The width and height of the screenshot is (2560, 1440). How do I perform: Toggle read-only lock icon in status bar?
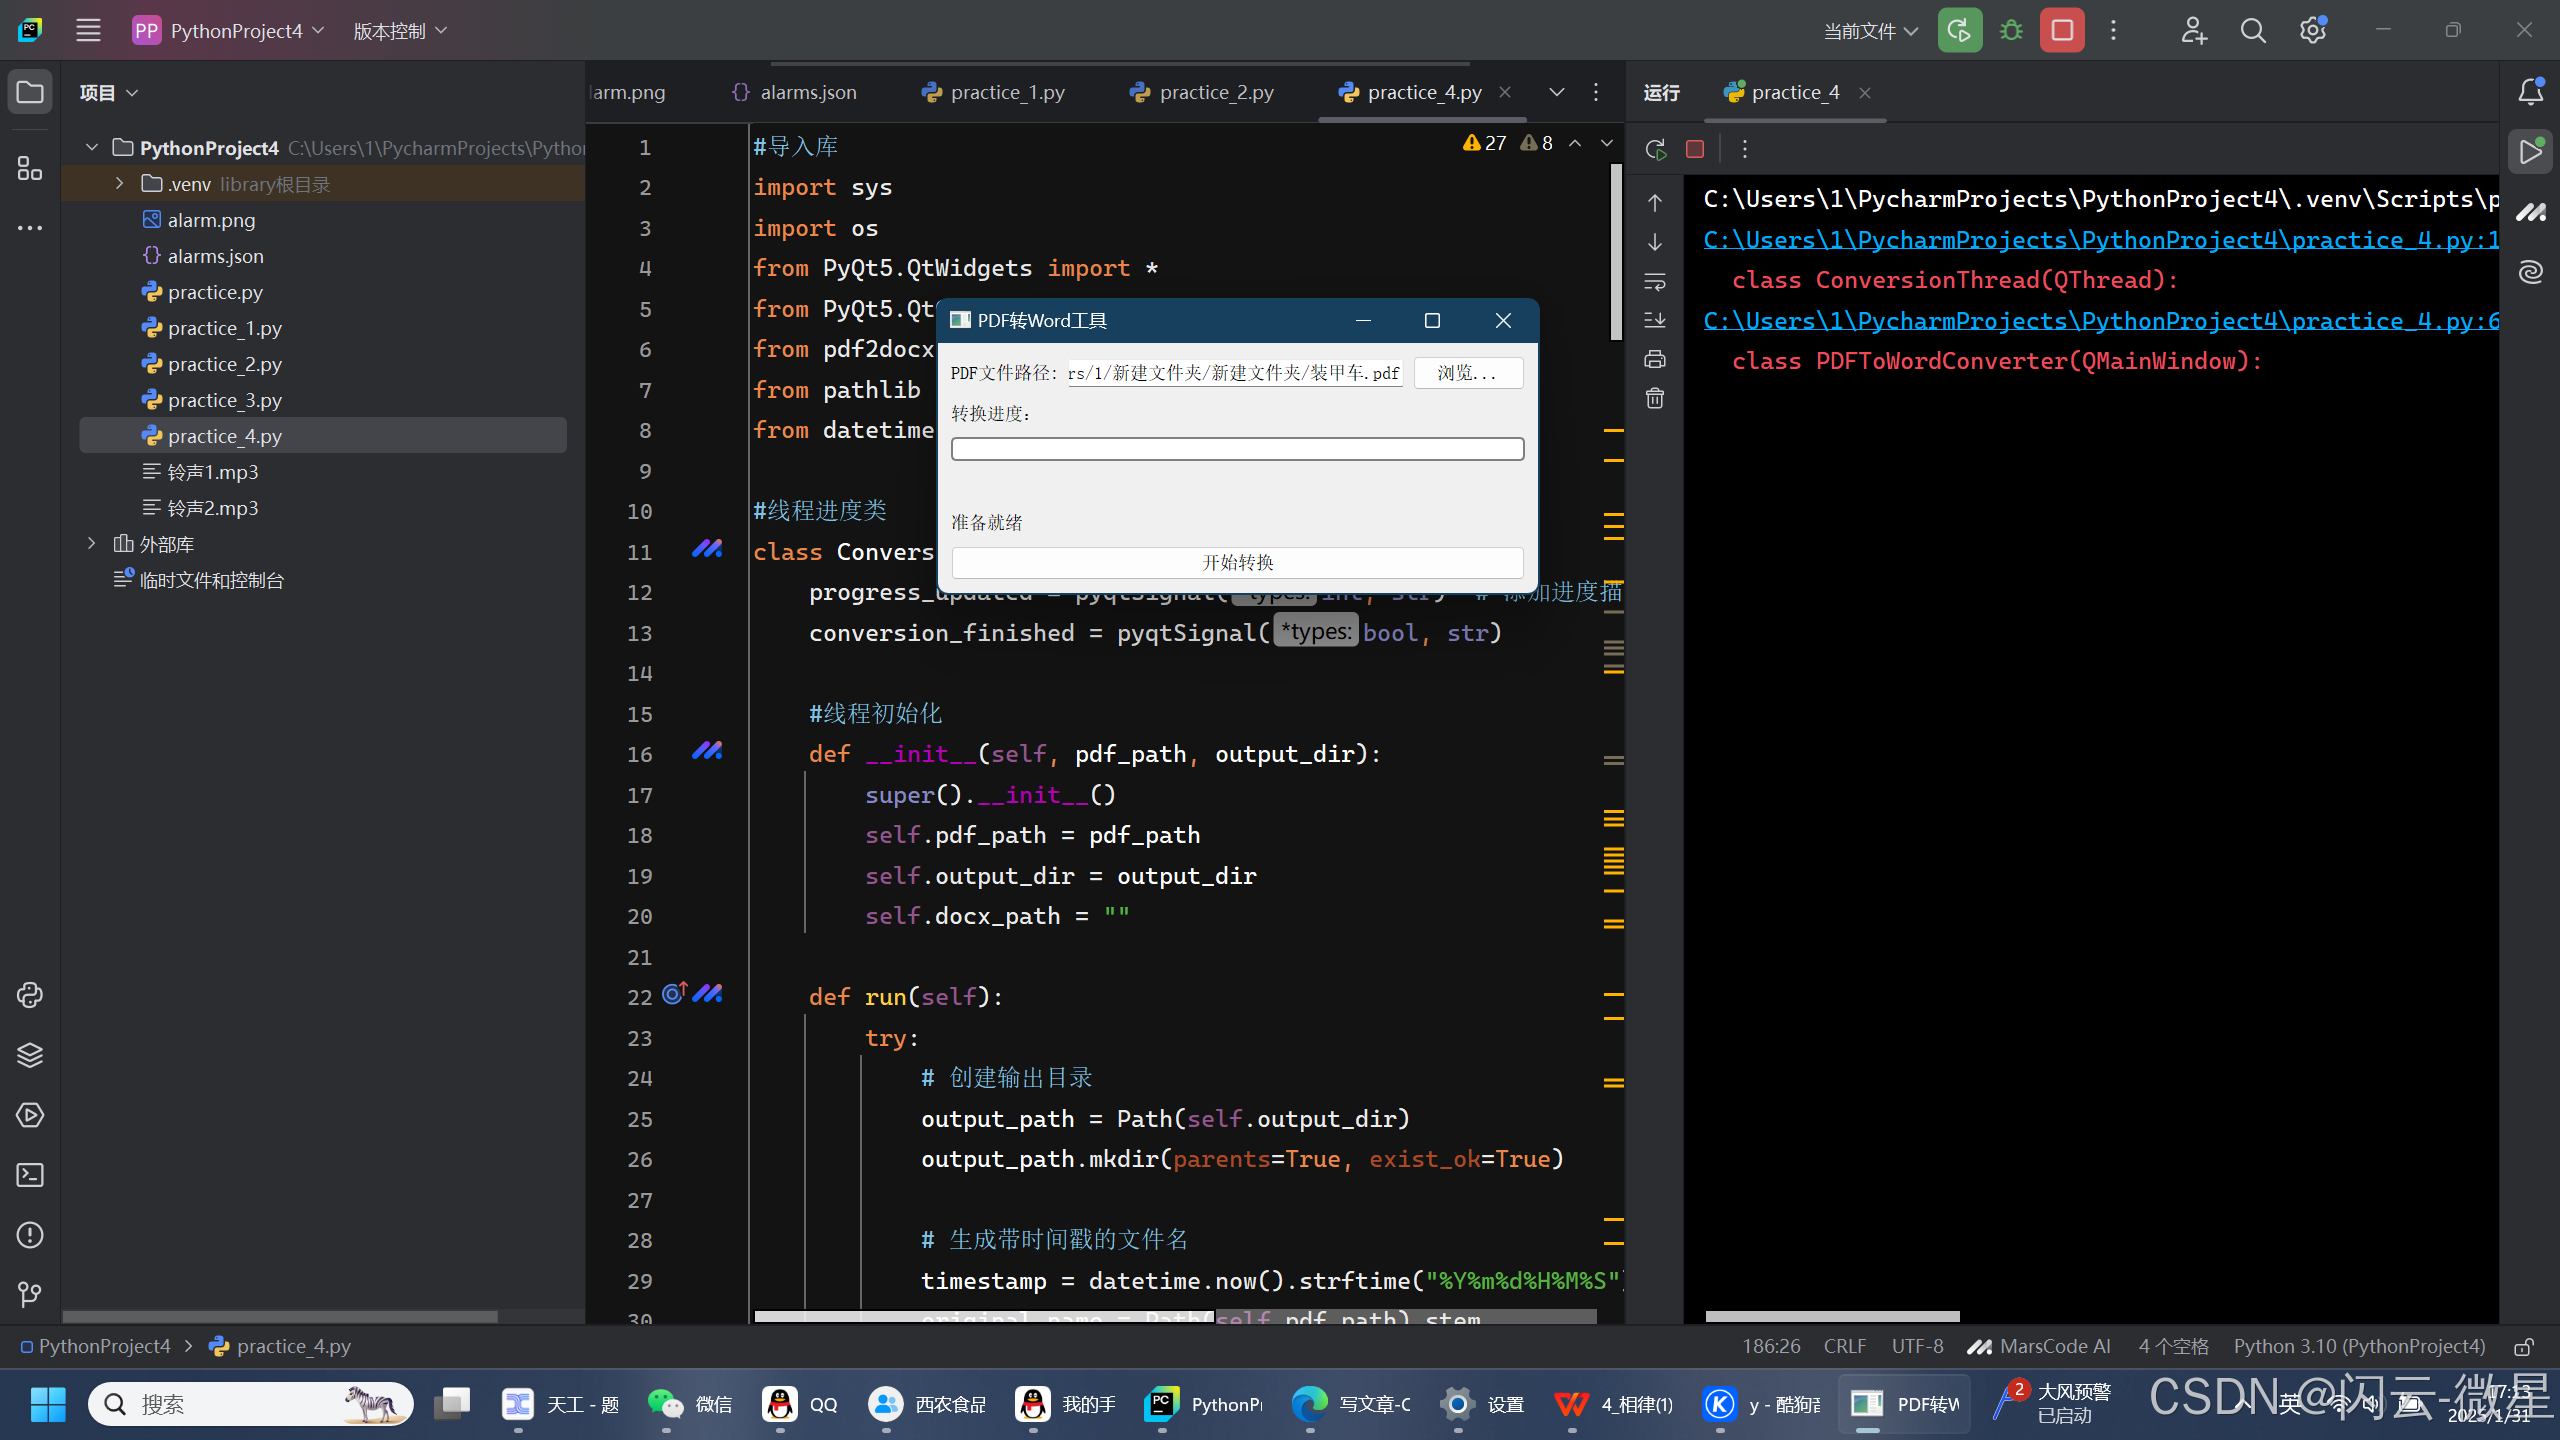2523,1347
